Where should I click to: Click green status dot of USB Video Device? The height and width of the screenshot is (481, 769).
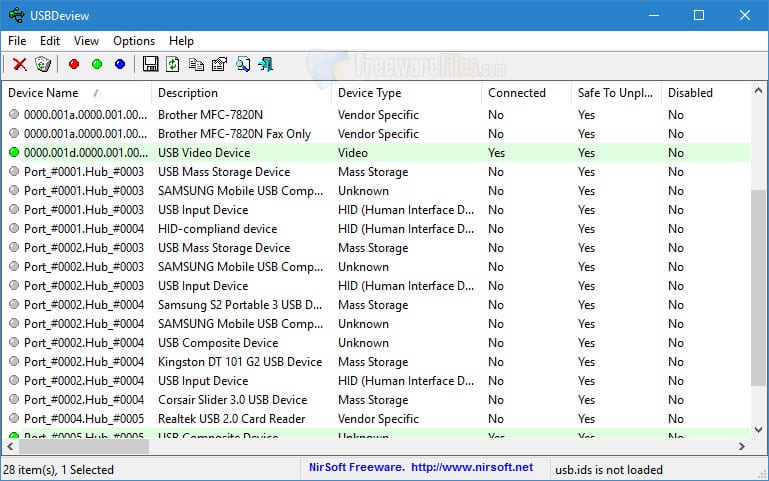[14, 152]
